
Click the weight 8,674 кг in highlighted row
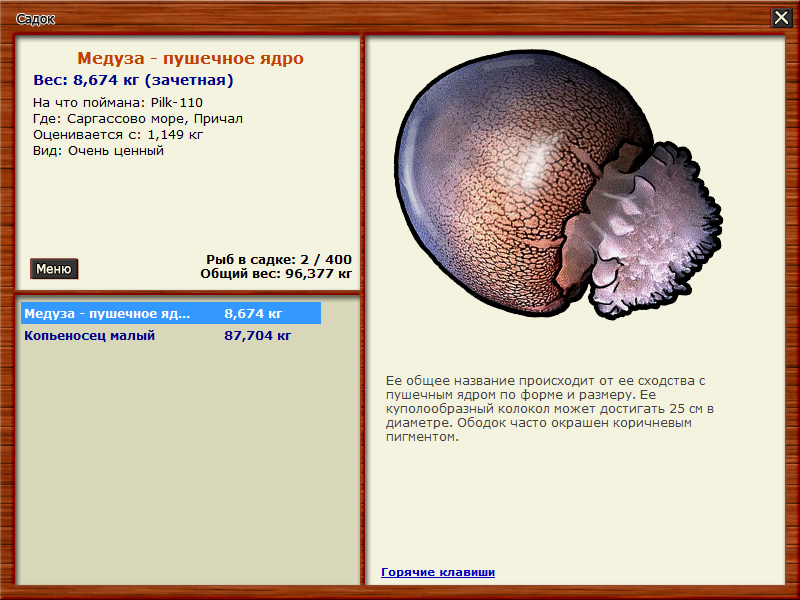pos(254,312)
